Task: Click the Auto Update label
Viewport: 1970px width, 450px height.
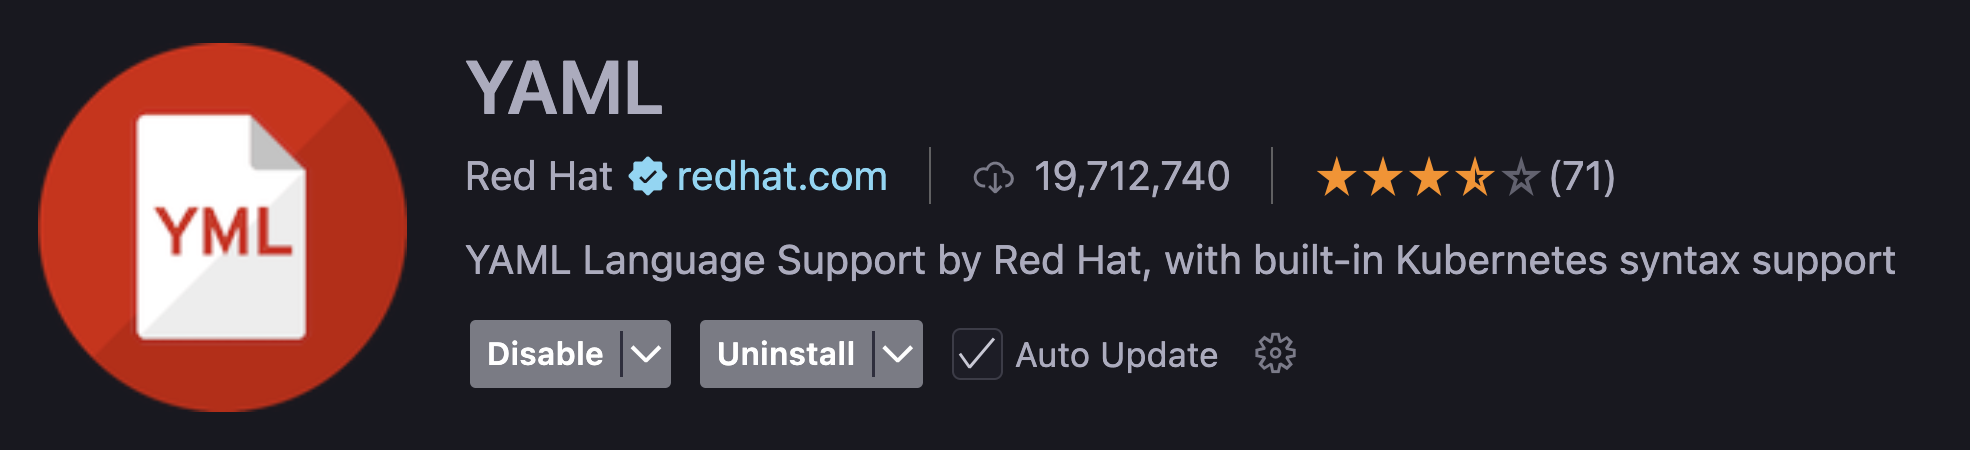Action: 1116,355
